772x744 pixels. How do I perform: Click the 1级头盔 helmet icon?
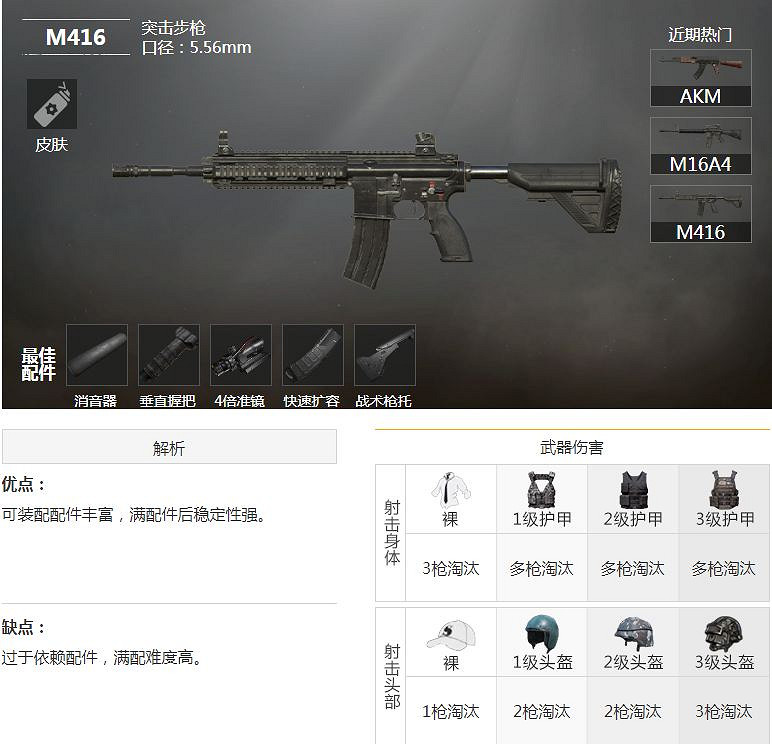click(x=541, y=633)
